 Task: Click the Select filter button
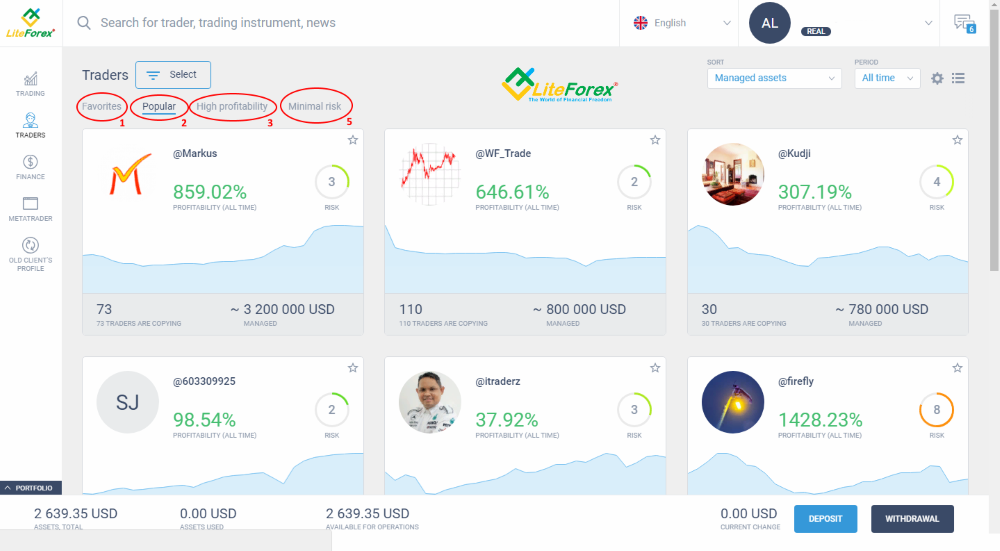[173, 75]
